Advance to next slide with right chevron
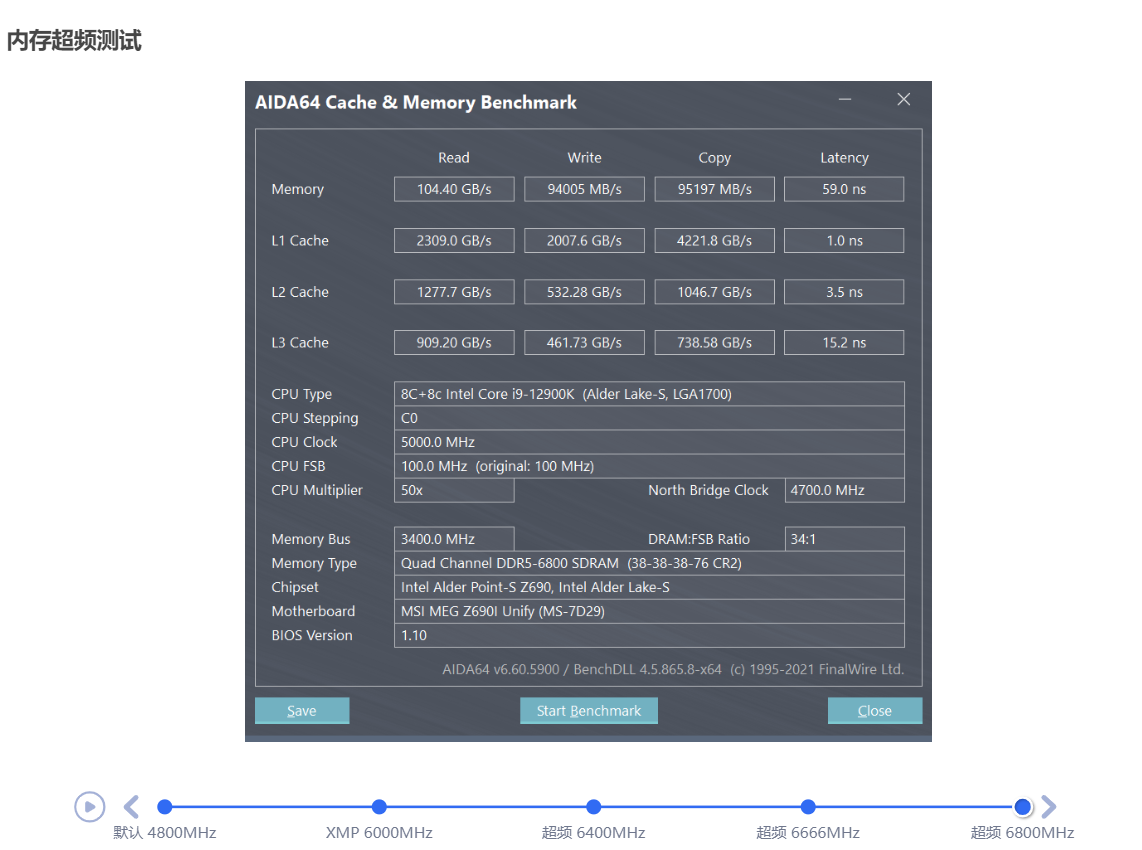Screen dimensions: 1142x850 [x=1048, y=806]
